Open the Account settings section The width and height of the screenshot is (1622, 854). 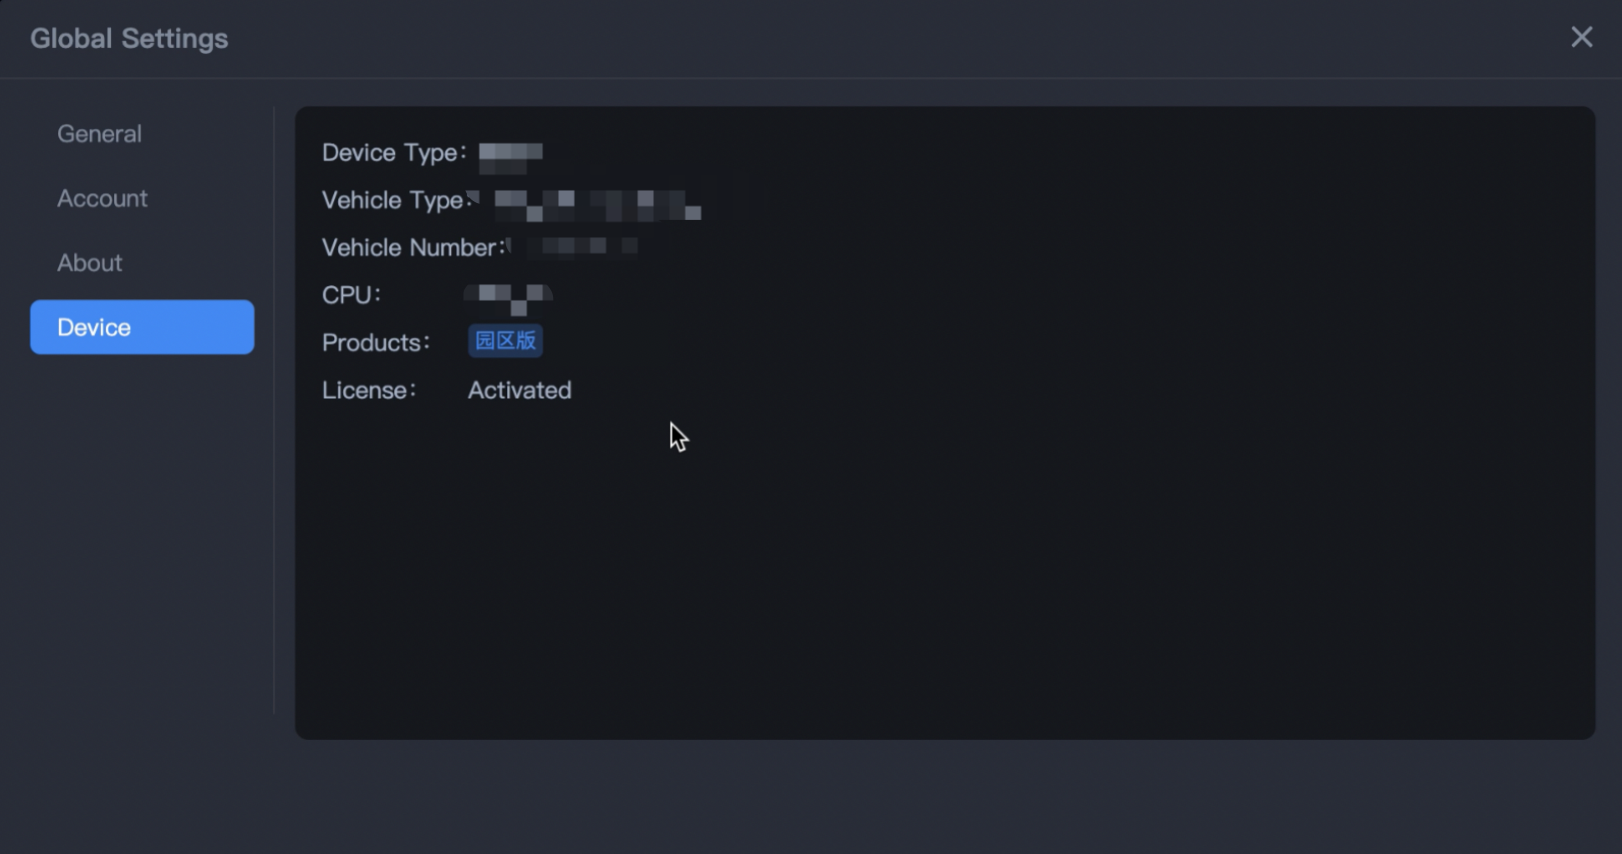102,198
